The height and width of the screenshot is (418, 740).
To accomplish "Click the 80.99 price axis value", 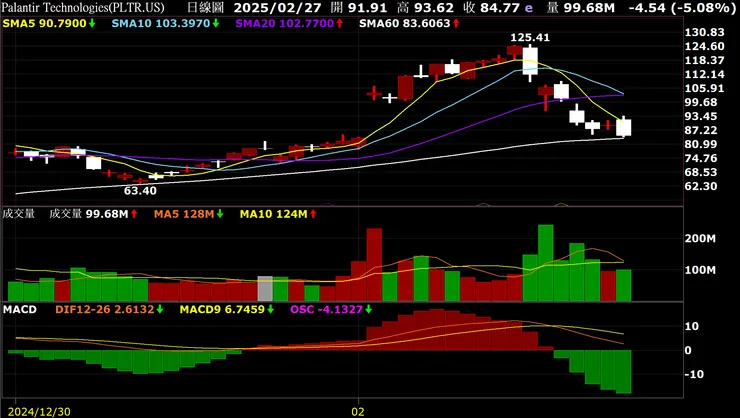I will point(701,144).
